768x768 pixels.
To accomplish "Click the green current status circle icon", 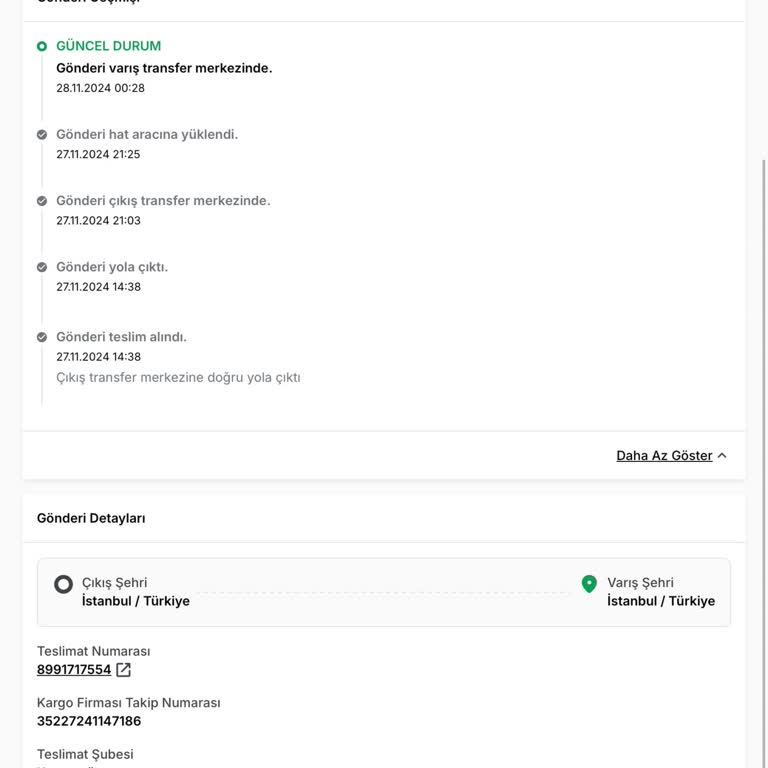I will click(42, 46).
